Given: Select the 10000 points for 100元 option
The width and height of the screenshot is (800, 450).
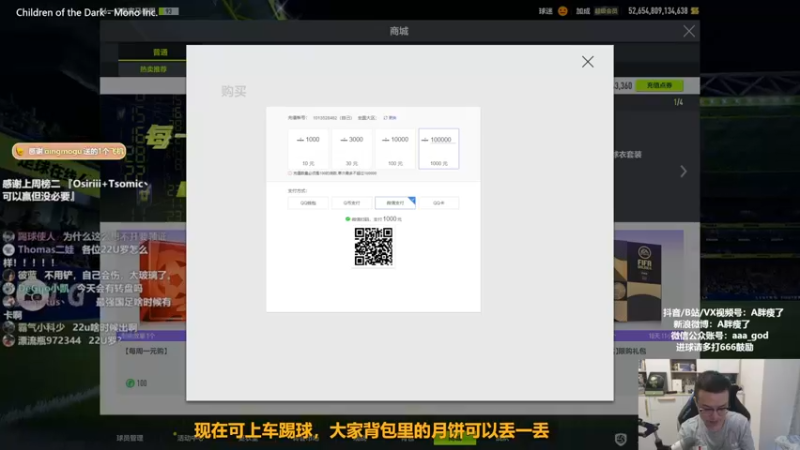Looking at the screenshot, I should [395, 148].
